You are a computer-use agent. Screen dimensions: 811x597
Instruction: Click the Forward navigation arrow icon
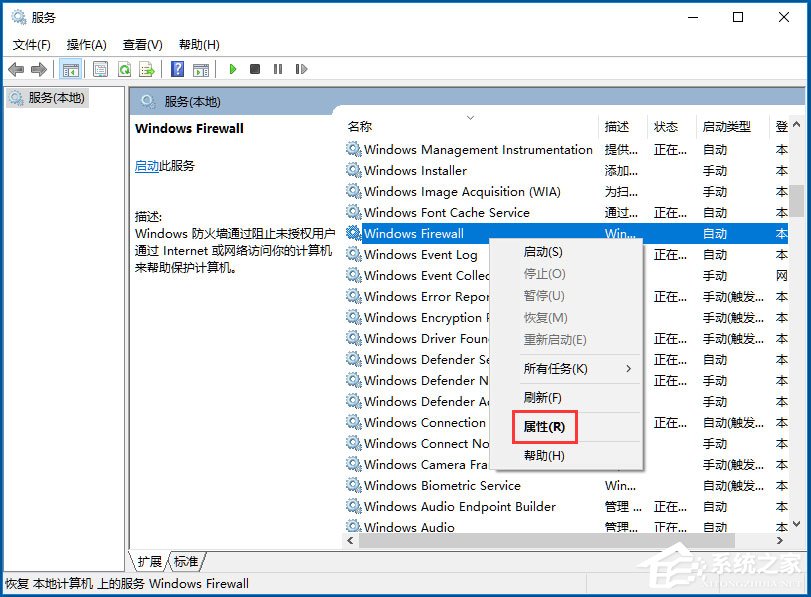[36, 68]
